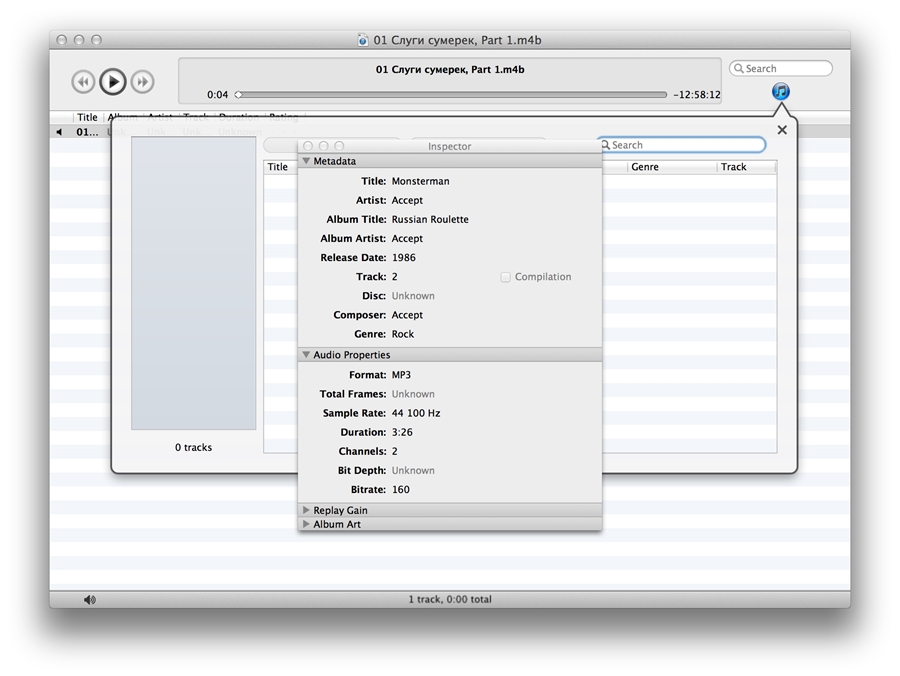
Task: Click the speaker volume icon in status bar
Action: point(90,600)
